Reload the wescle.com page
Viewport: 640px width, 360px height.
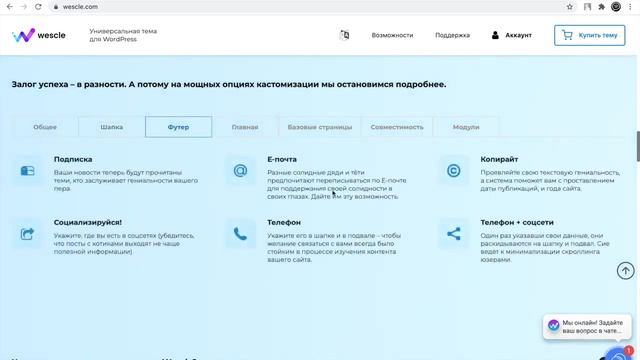pos(38,7)
